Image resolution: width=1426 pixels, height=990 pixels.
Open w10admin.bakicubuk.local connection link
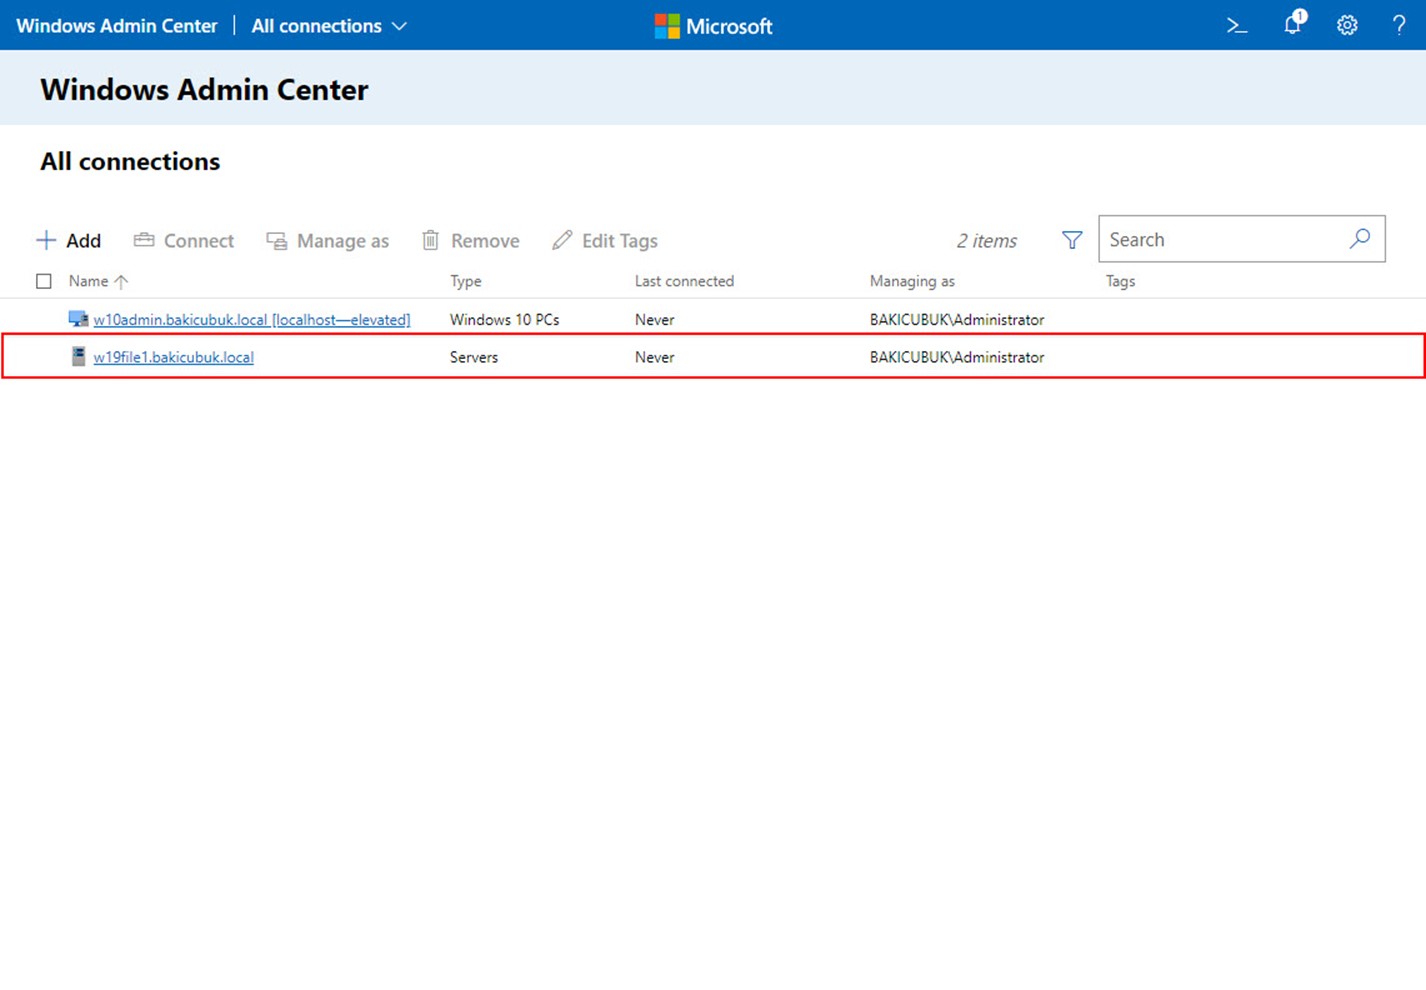[x=252, y=320]
